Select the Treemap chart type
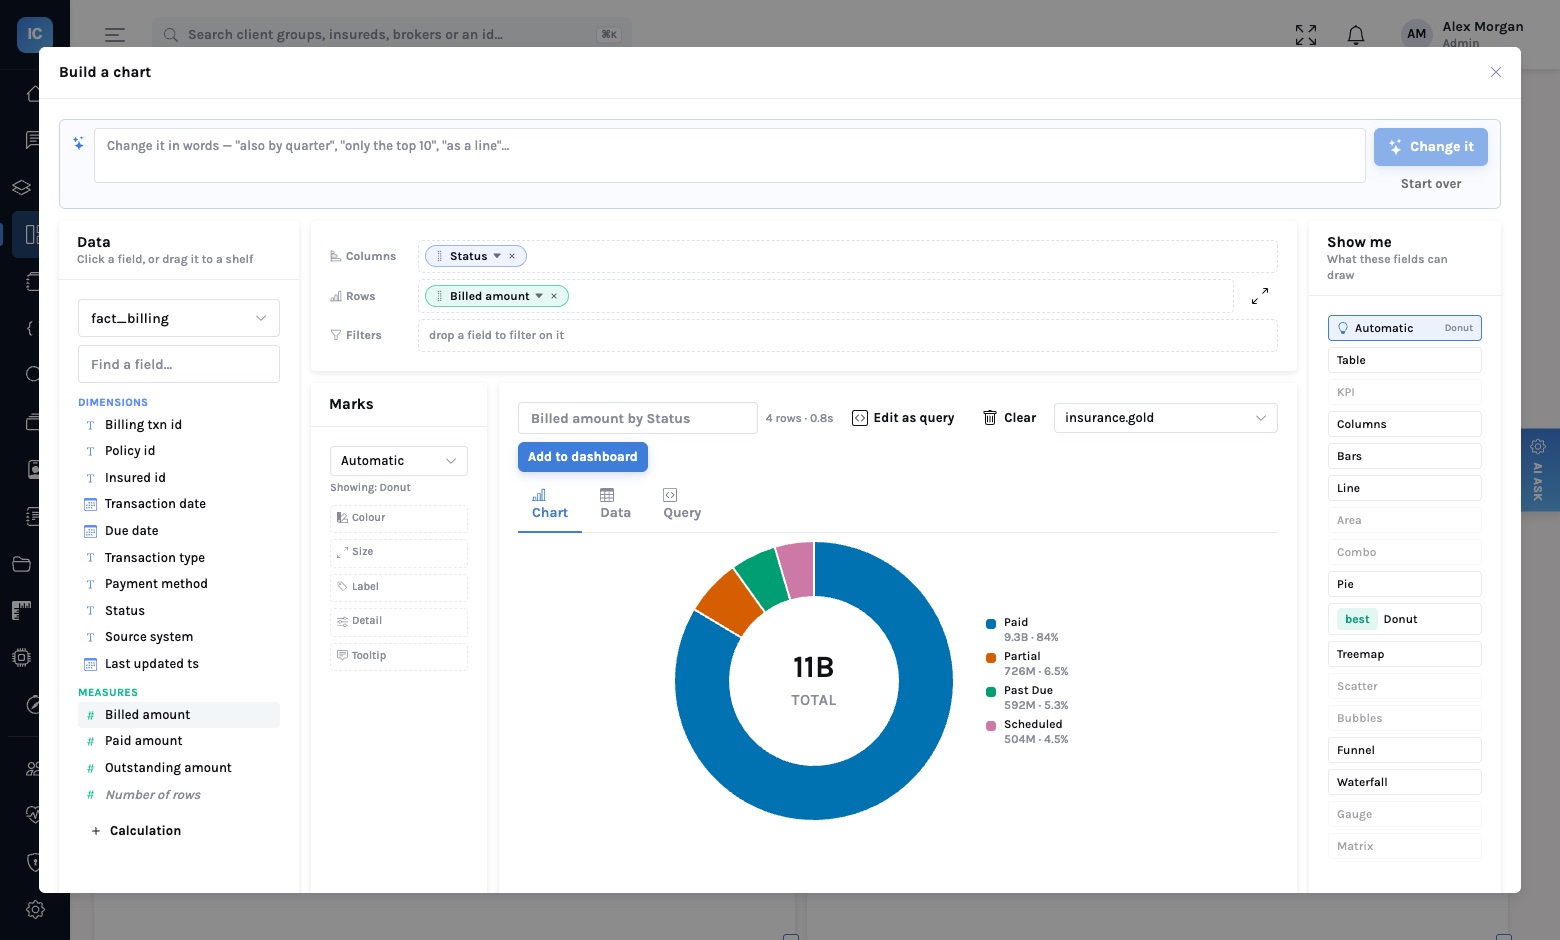Screen dimensions: 1560x940 tap(1405, 654)
